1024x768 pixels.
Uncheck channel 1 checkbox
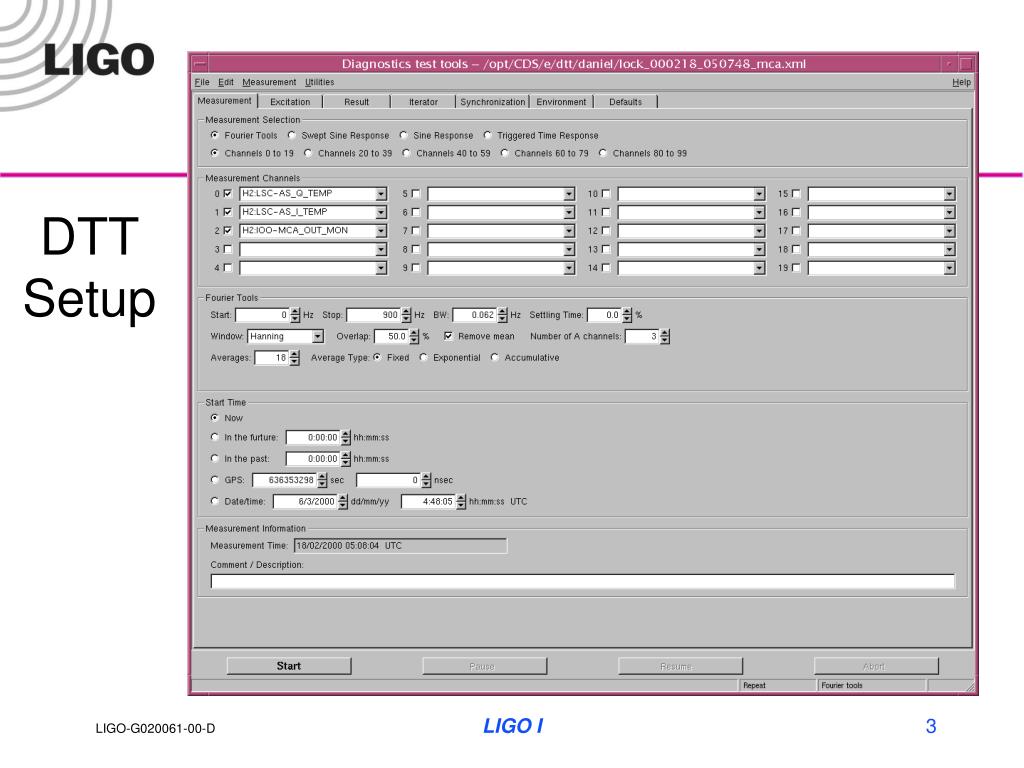[x=227, y=212]
